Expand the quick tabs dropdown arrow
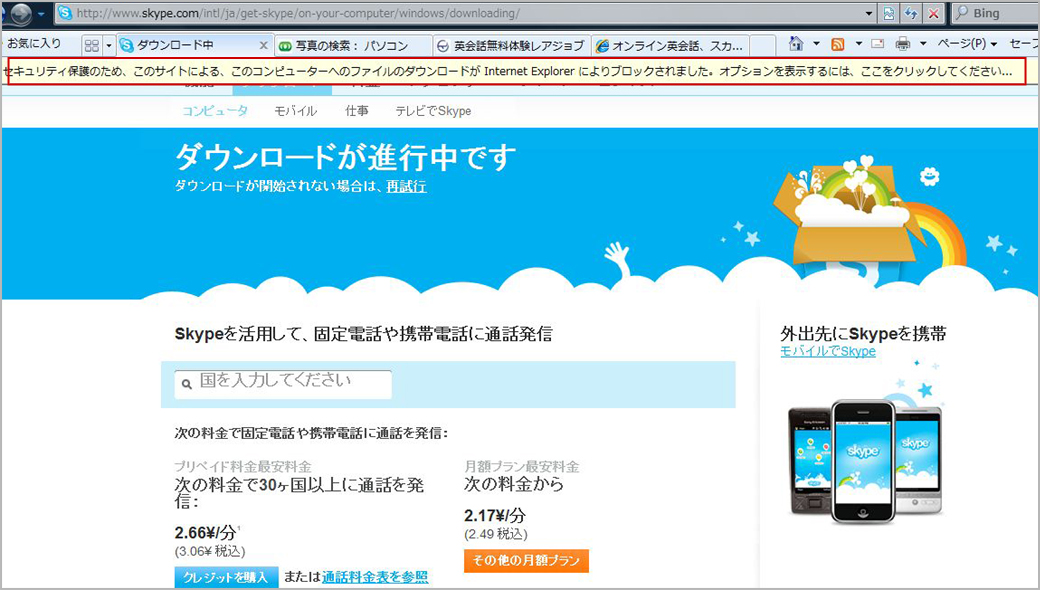Screen dimensions: 1040x590 click(x=108, y=46)
